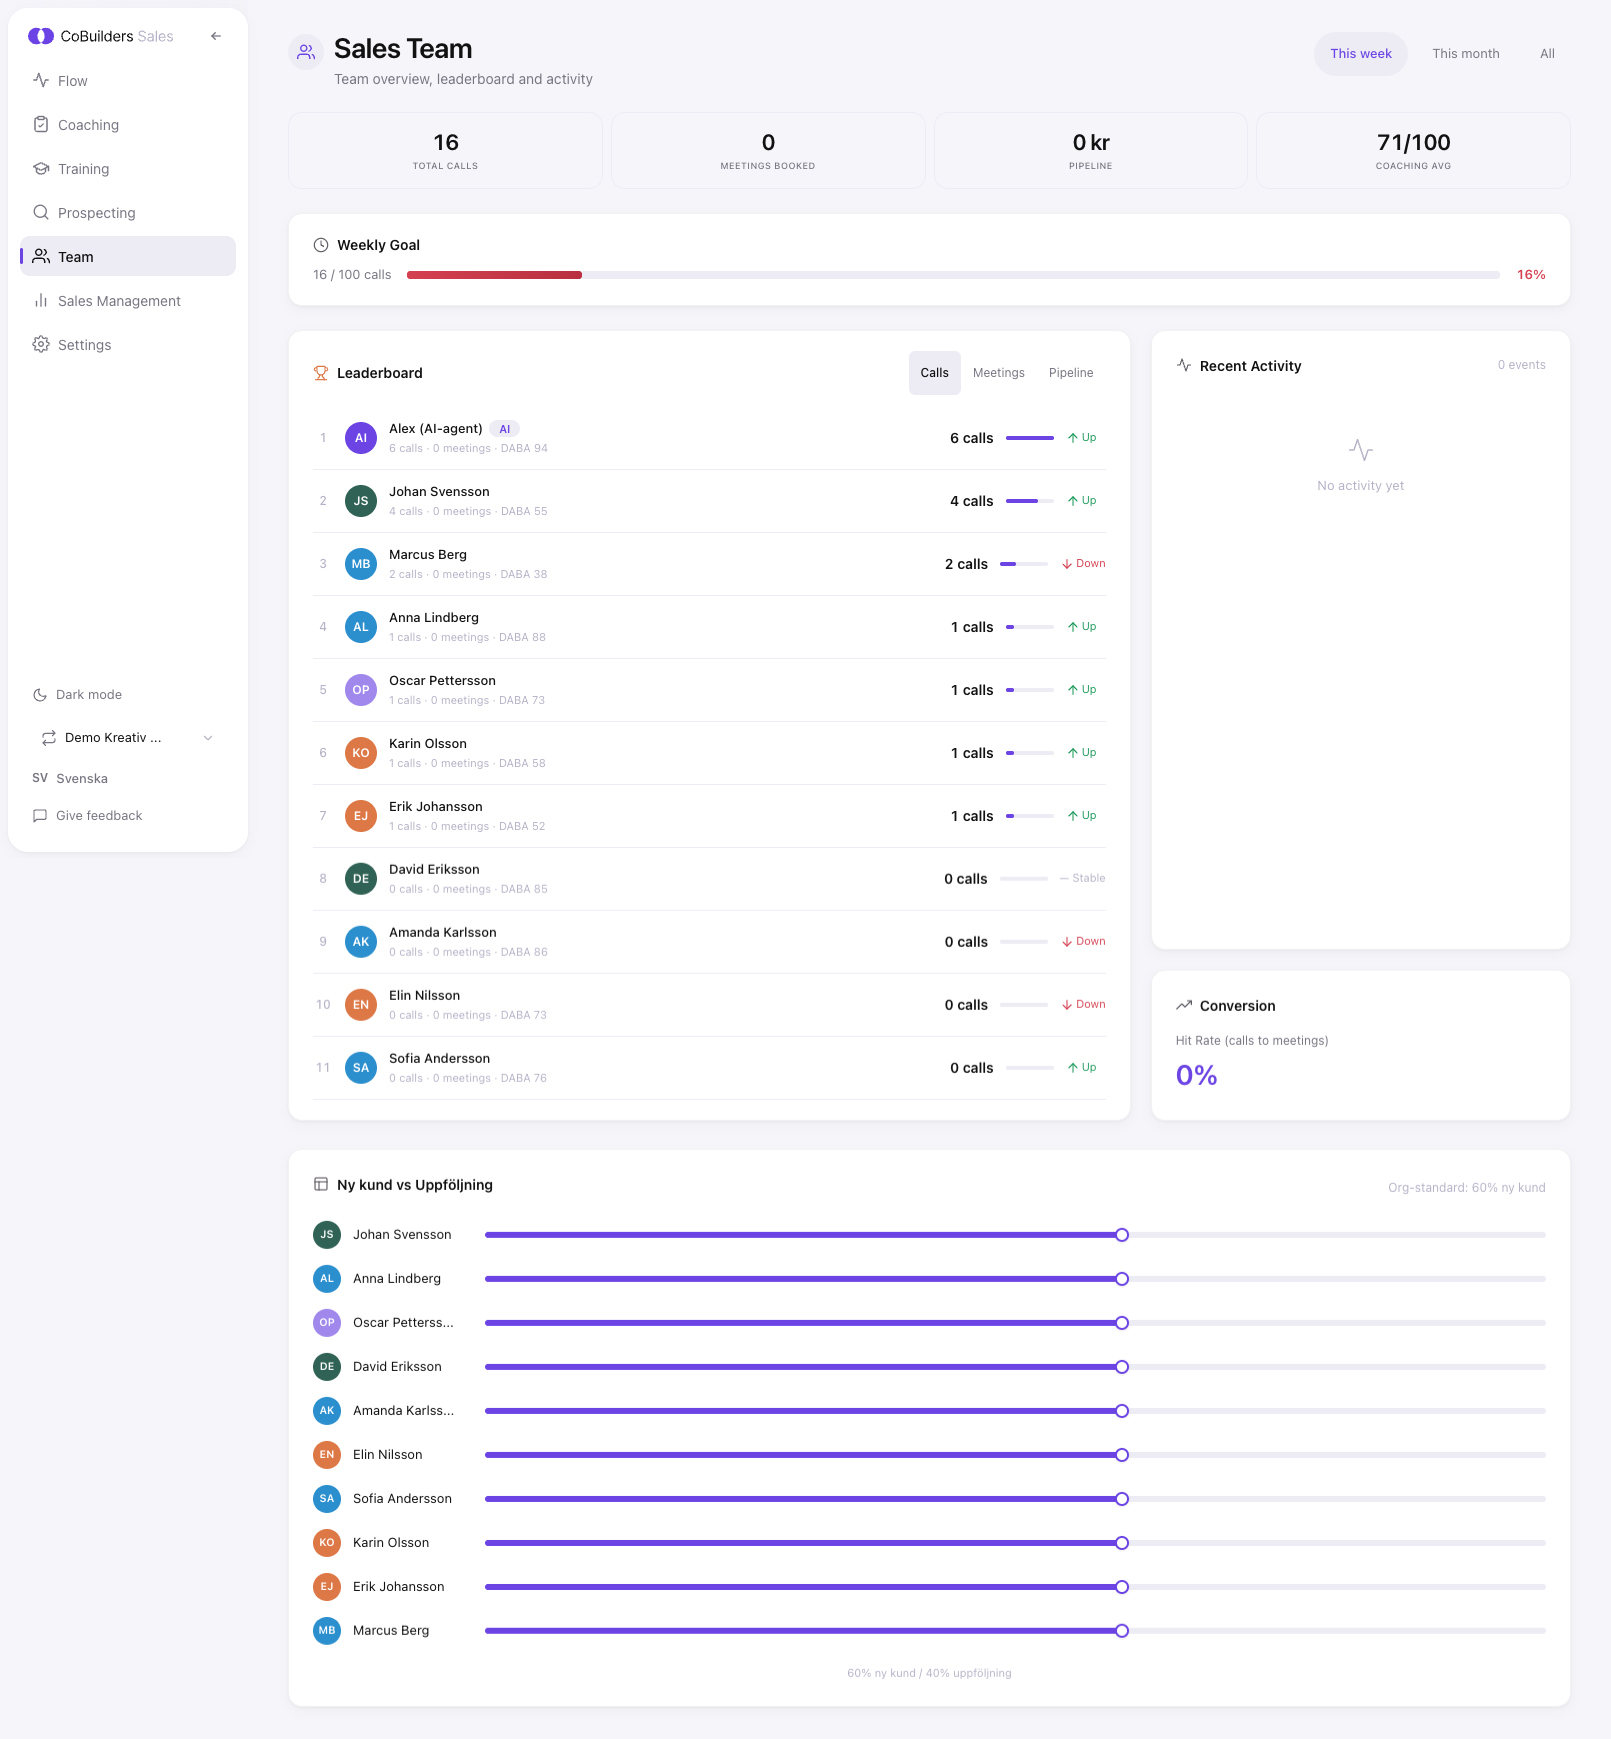Click Alex AI-agent's avatar
1611x1739 pixels.
(x=360, y=437)
